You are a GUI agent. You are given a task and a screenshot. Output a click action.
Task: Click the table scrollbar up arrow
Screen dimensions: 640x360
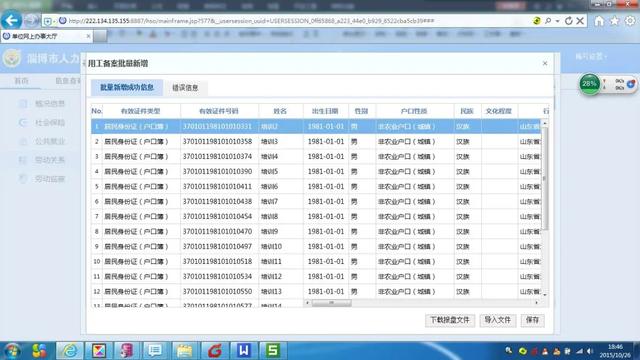(x=545, y=123)
